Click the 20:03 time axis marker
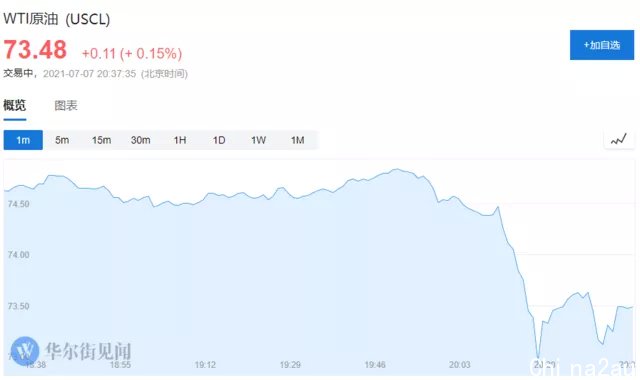This screenshot has height=380, width=640. 460,364
